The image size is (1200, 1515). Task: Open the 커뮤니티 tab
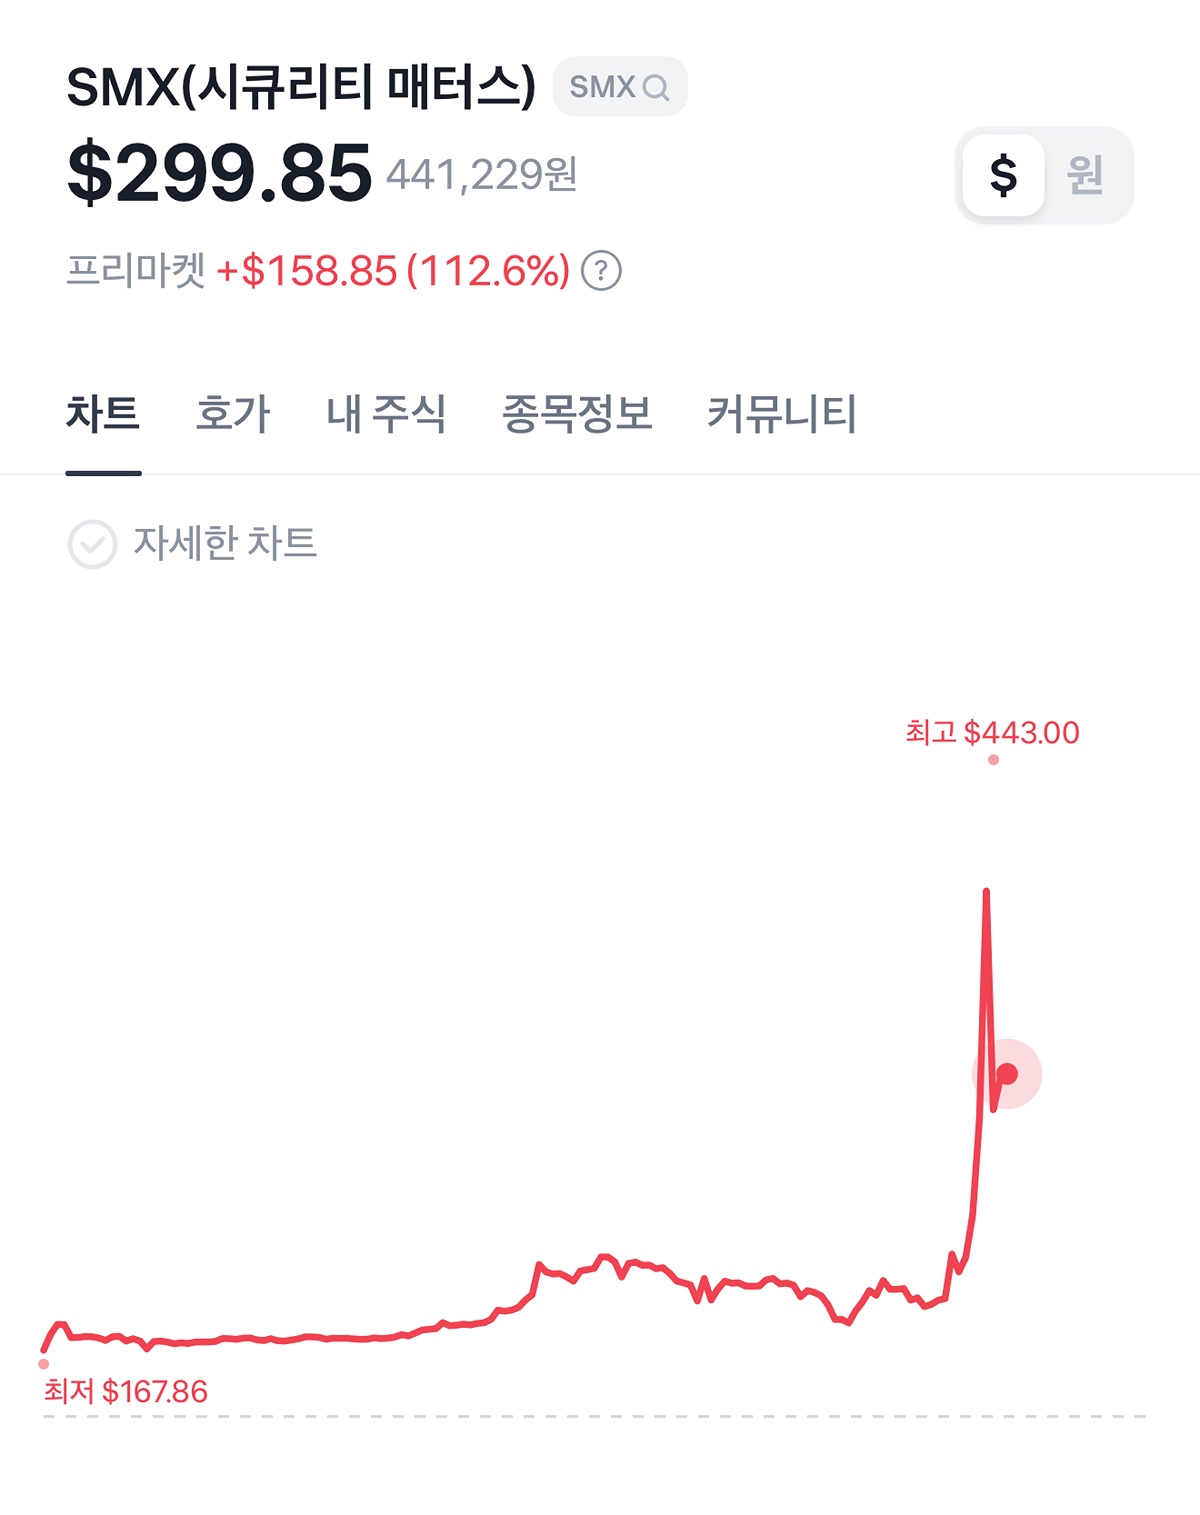click(782, 414)
